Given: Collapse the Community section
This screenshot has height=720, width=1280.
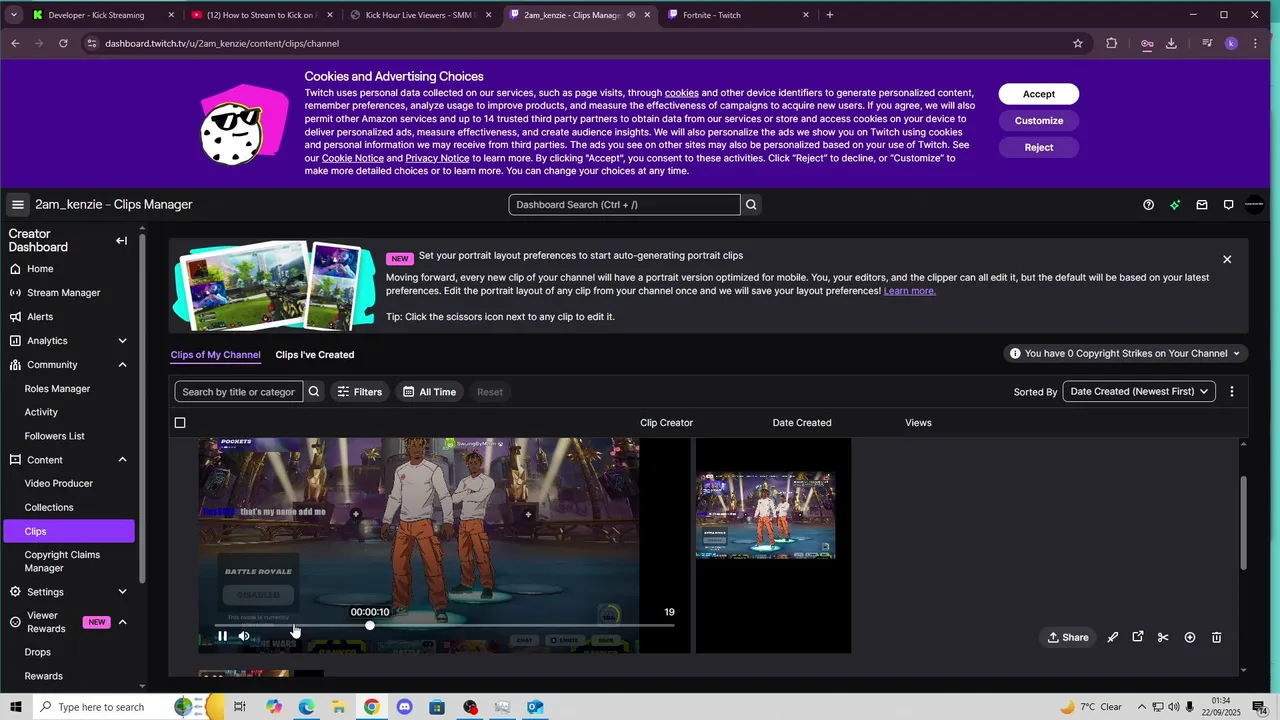Looking at the screenshot, I should coord(122,365).
